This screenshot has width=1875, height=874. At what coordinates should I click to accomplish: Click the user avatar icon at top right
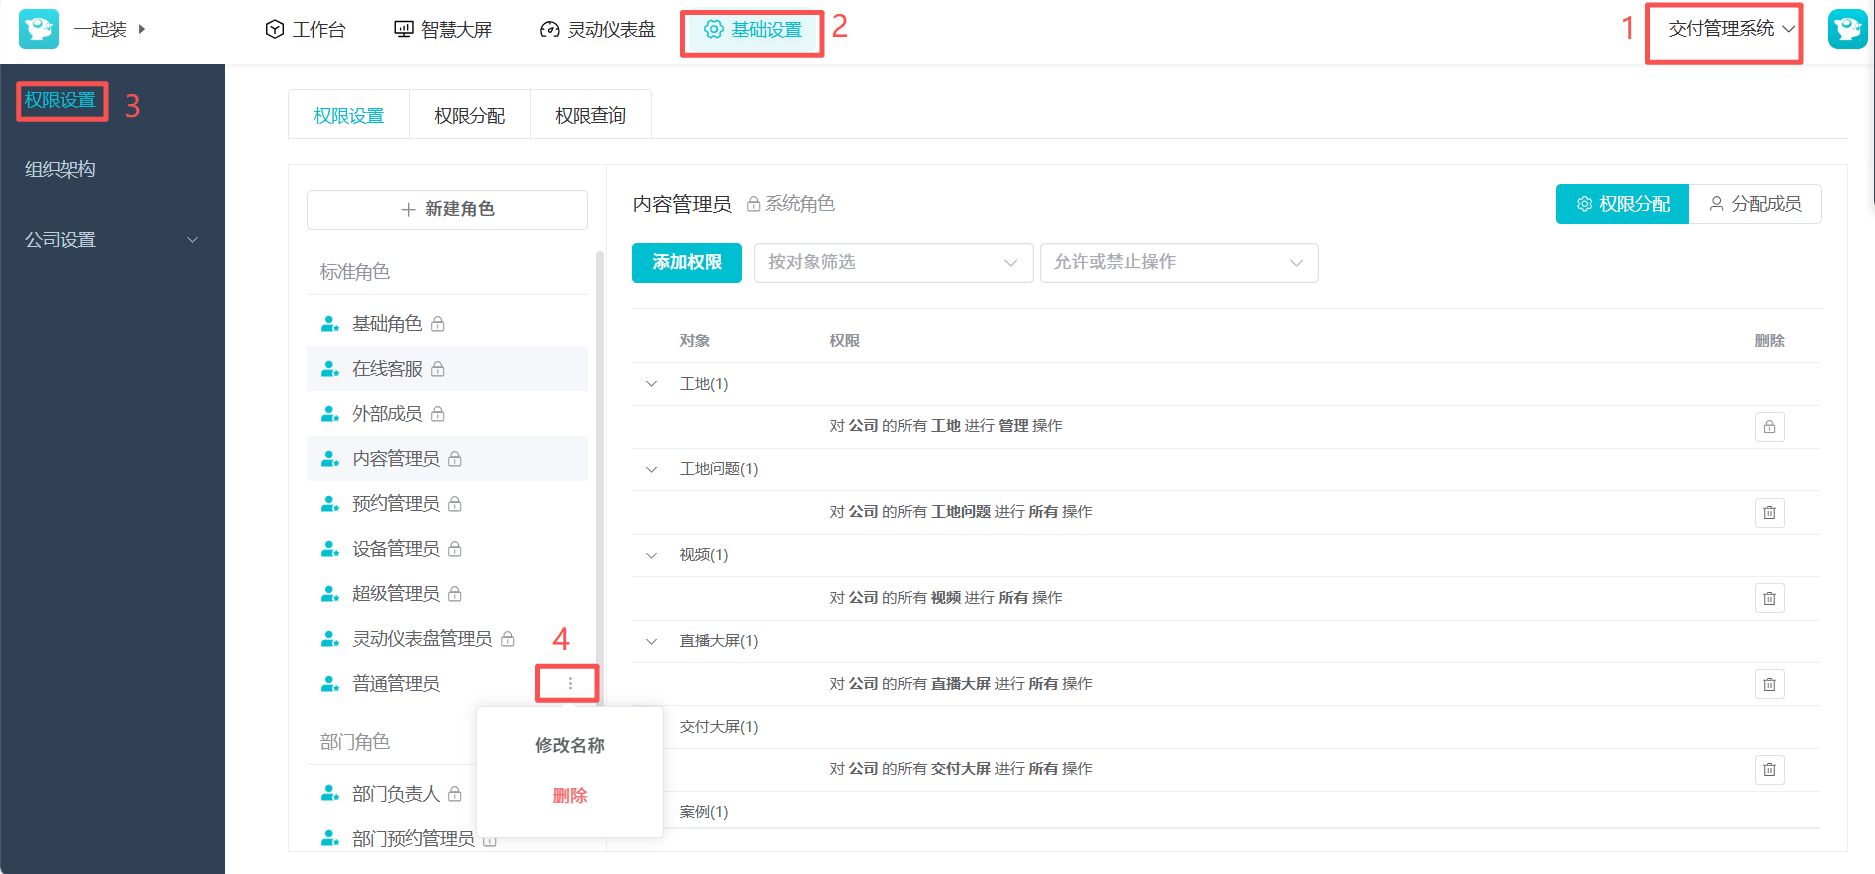click(1847, 29)
